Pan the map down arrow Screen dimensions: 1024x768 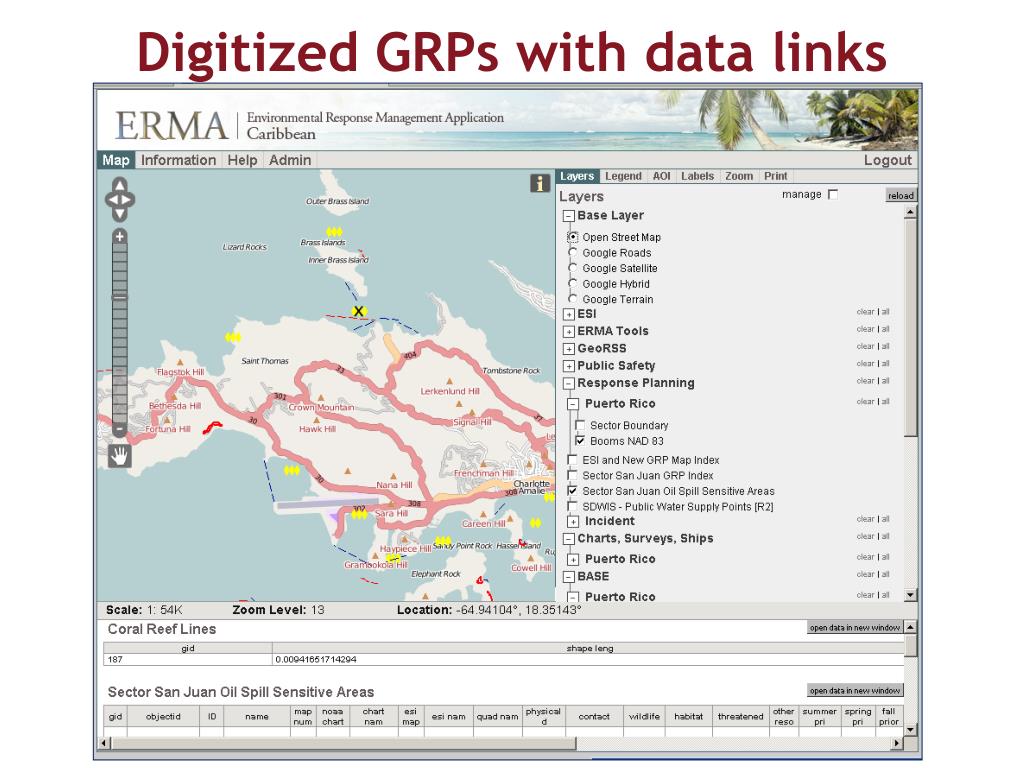point(120,214)
